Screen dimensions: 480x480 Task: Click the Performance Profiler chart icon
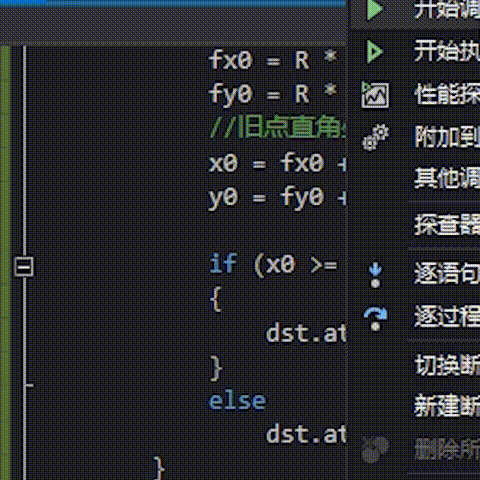coord(375,95)
